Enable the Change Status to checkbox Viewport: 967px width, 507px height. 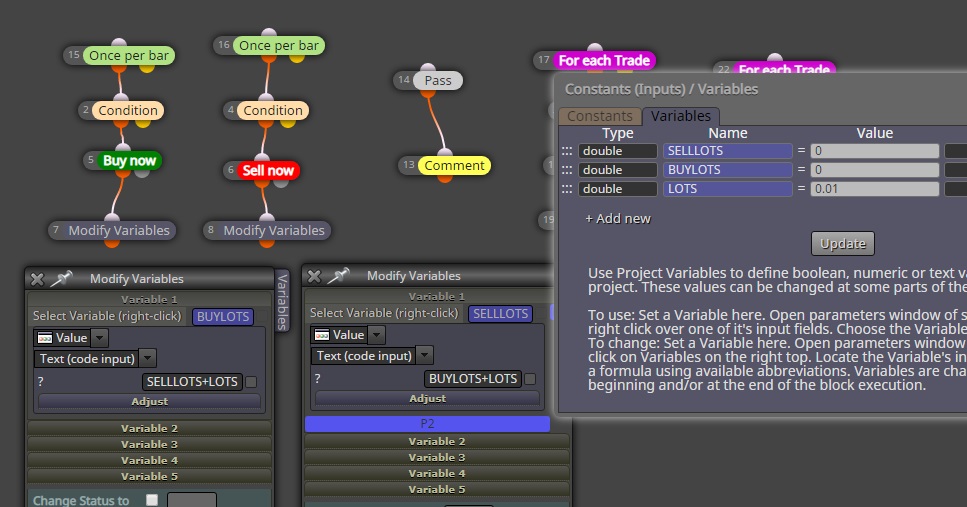click(x=152, y=500)
